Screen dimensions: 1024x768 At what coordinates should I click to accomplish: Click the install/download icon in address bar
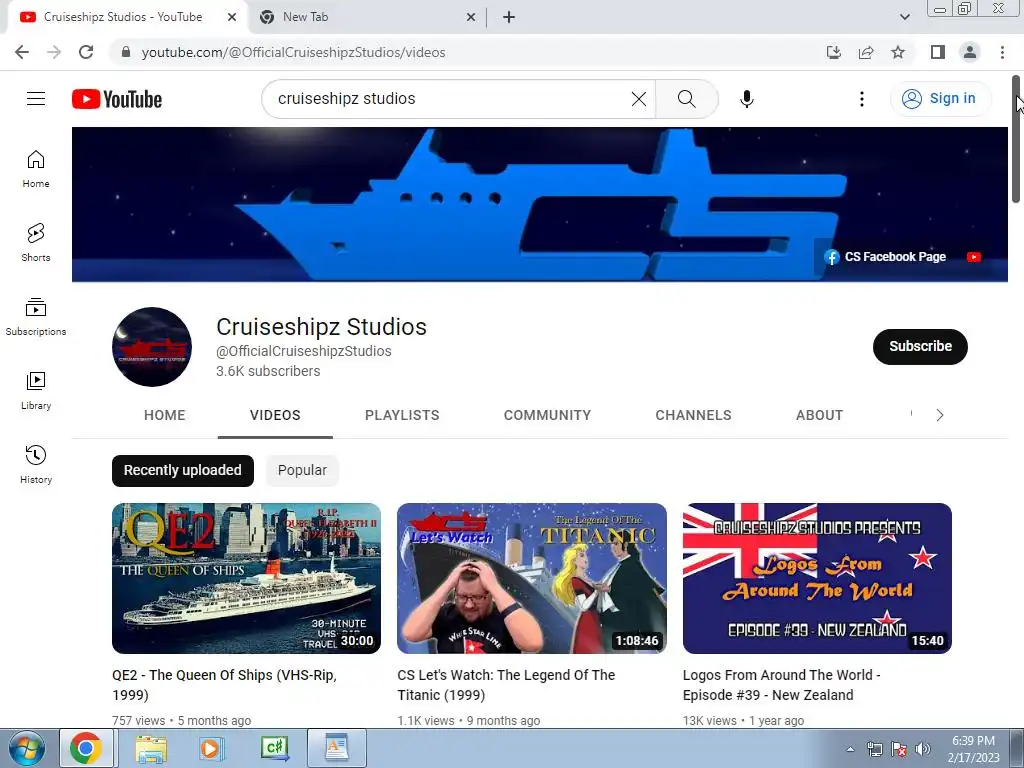[834, 52]
